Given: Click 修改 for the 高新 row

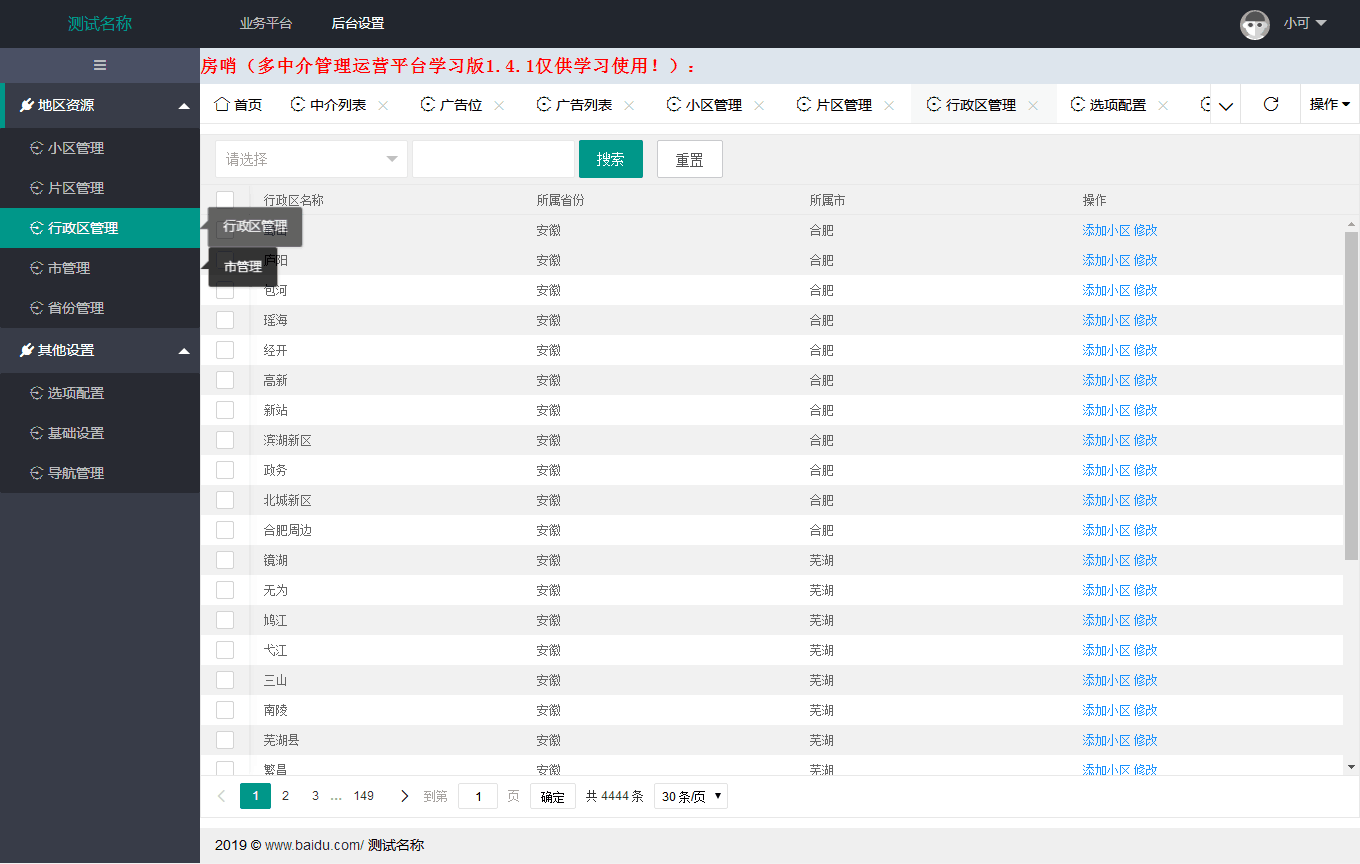Looking at the screenshot, I should pos(1146,380).
